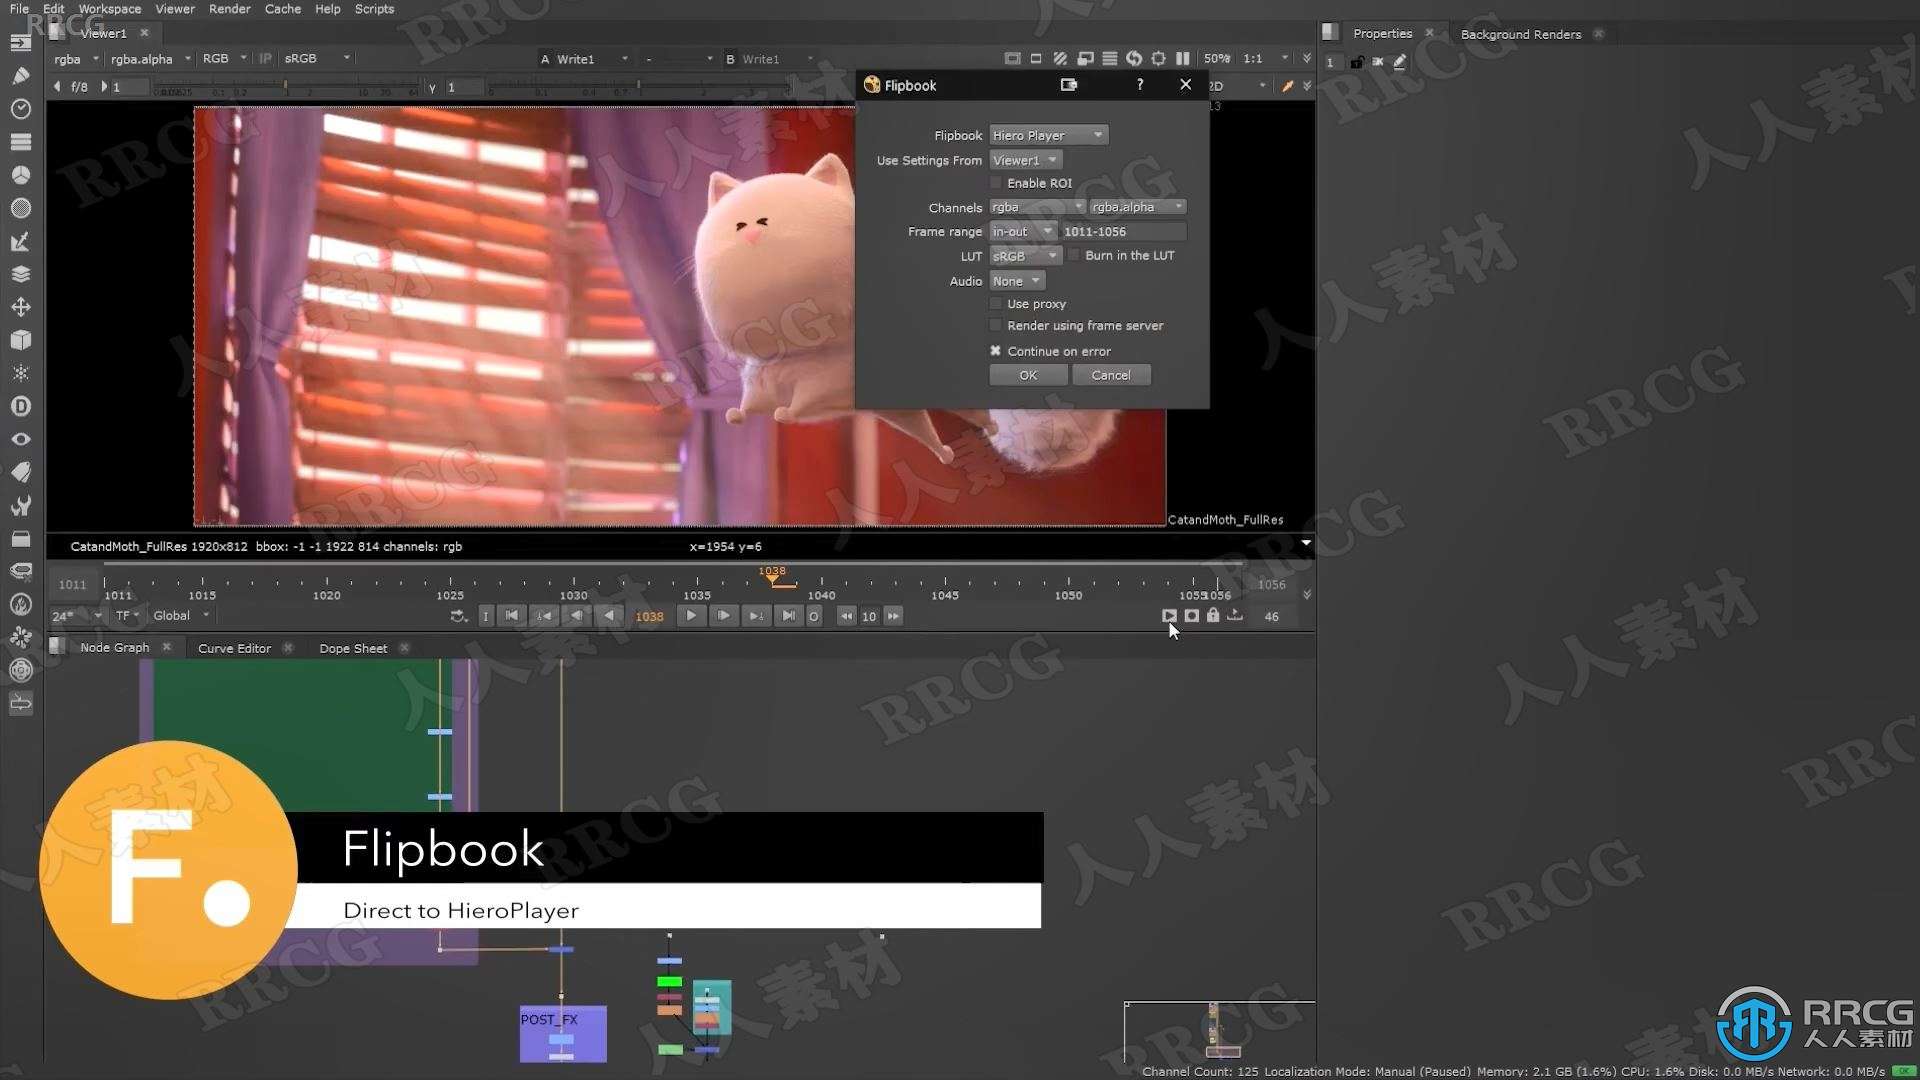
Task: Click the viewer refresh circular arrows icon
Action: click(x=1134, y=59)
